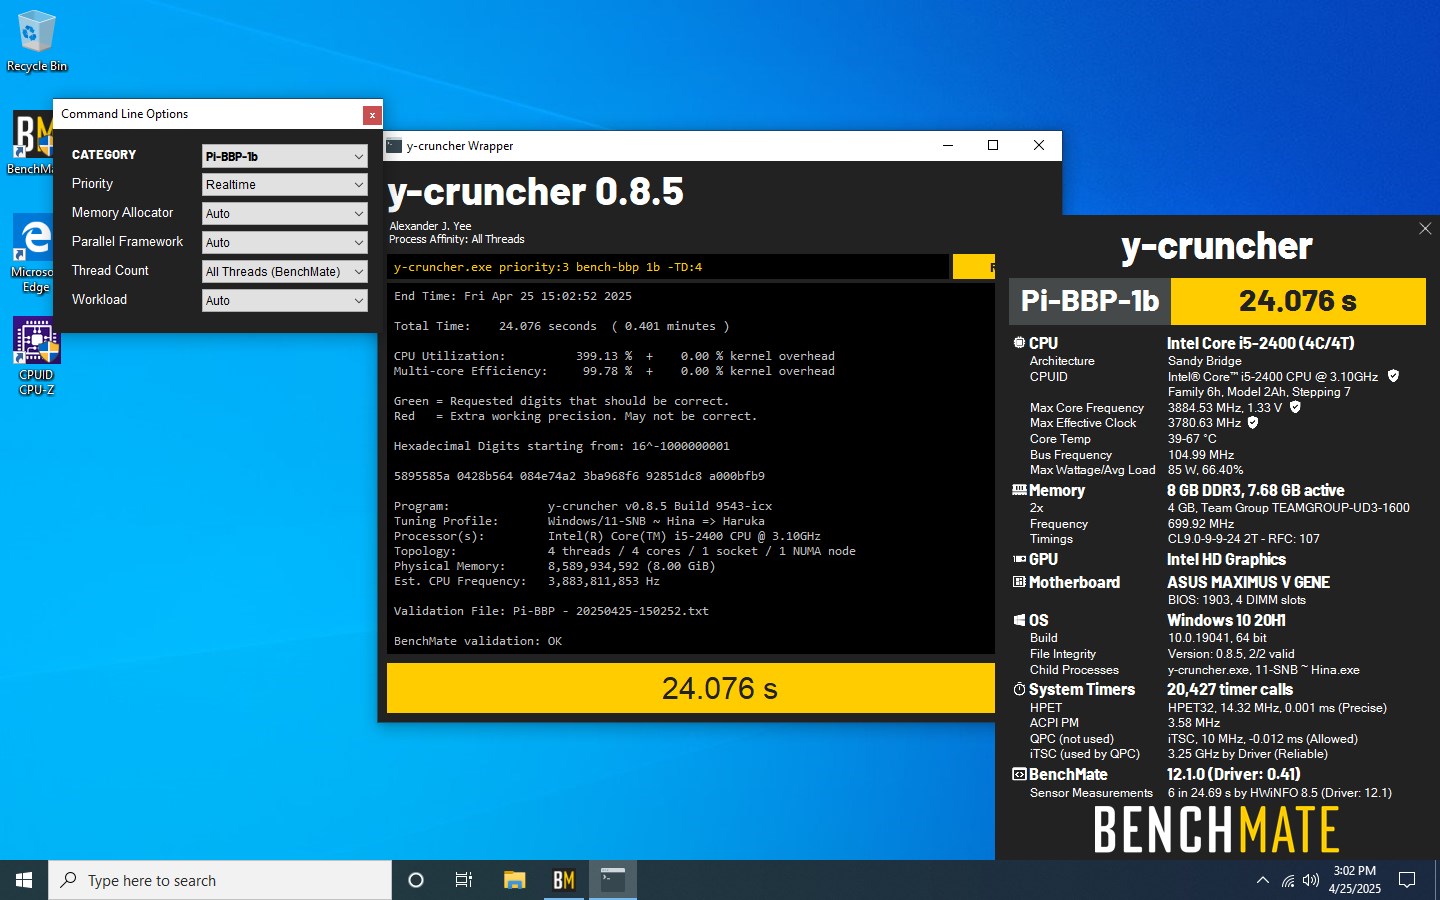Click the command line field with y-cruncher.exe arguments

point(668,267)
